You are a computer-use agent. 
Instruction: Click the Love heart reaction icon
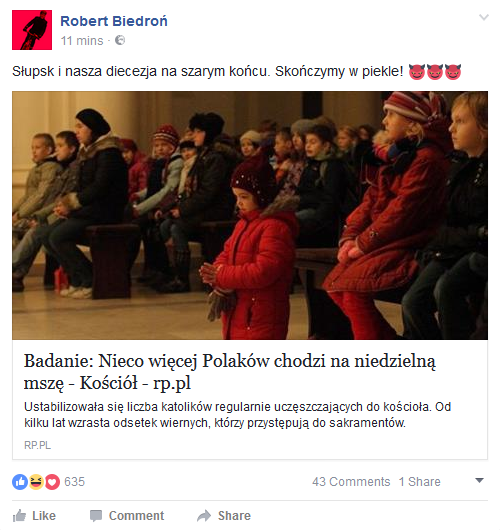click(x=52, y=482)
